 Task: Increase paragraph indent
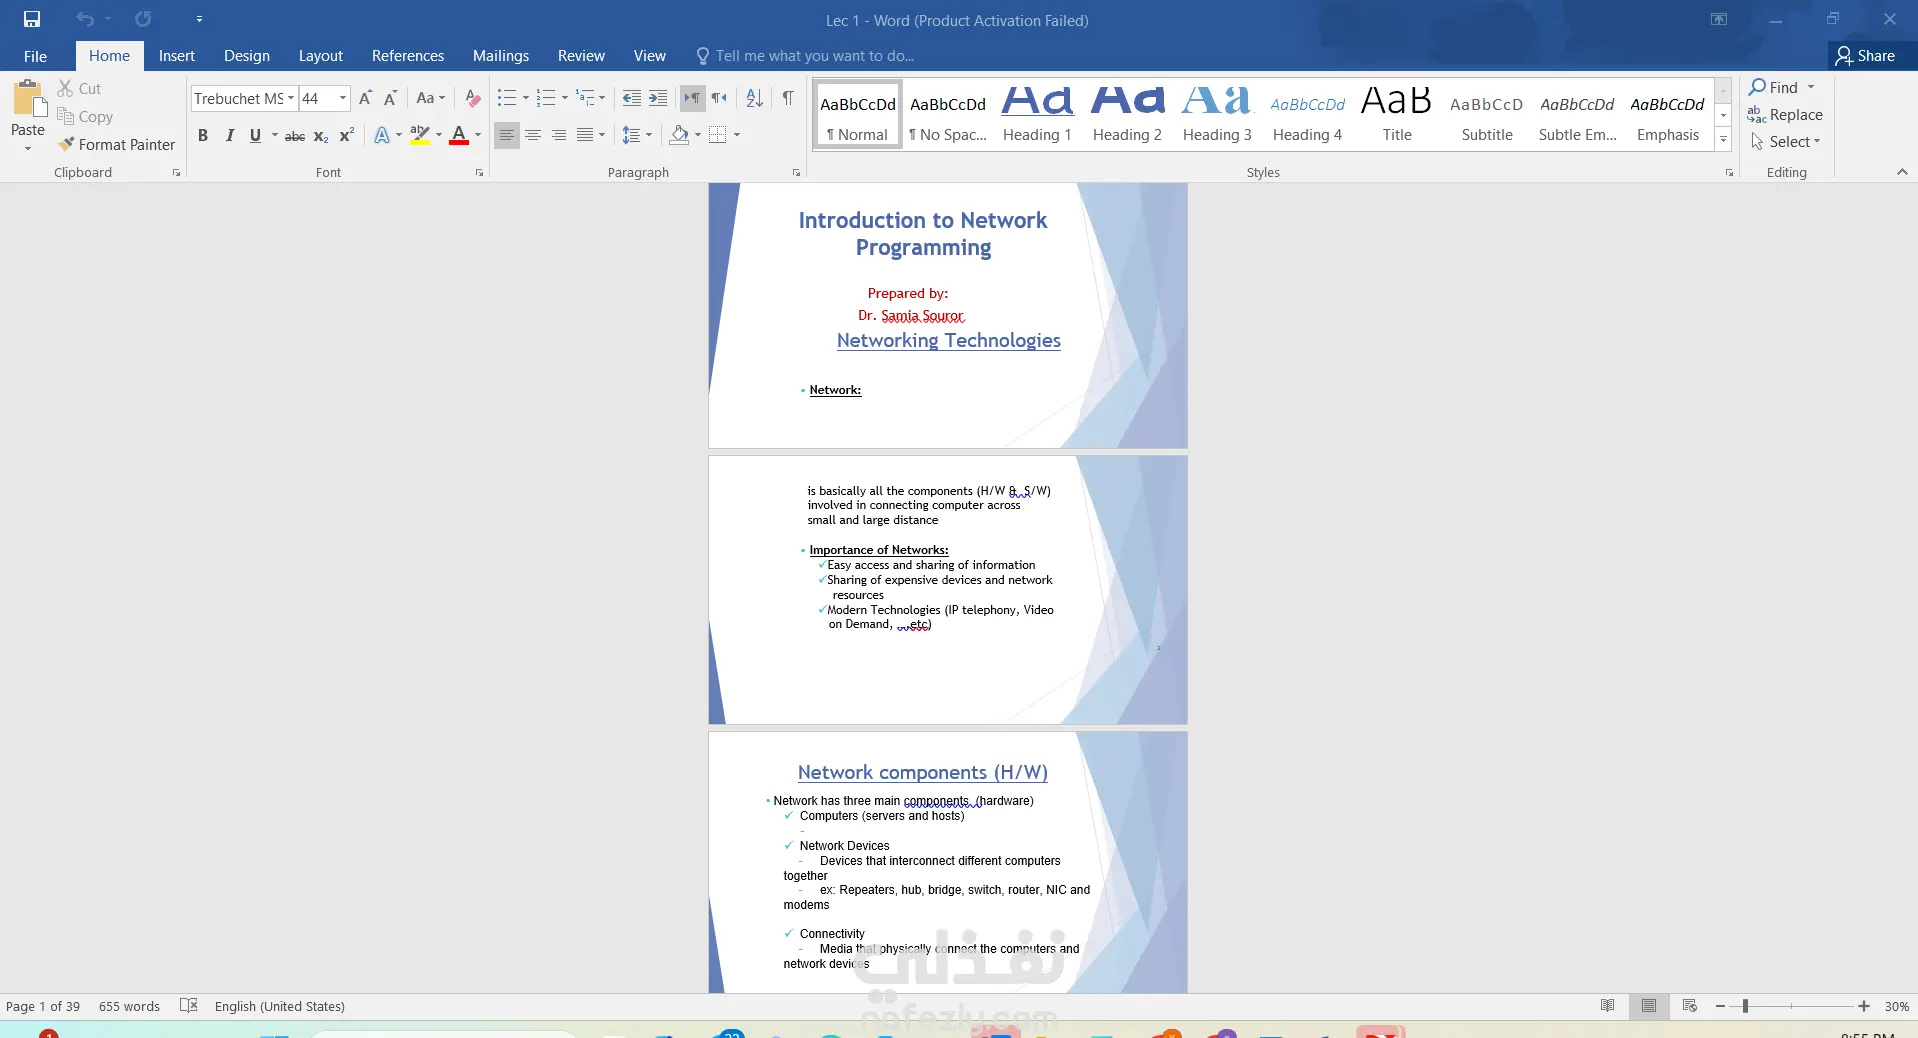658,98
